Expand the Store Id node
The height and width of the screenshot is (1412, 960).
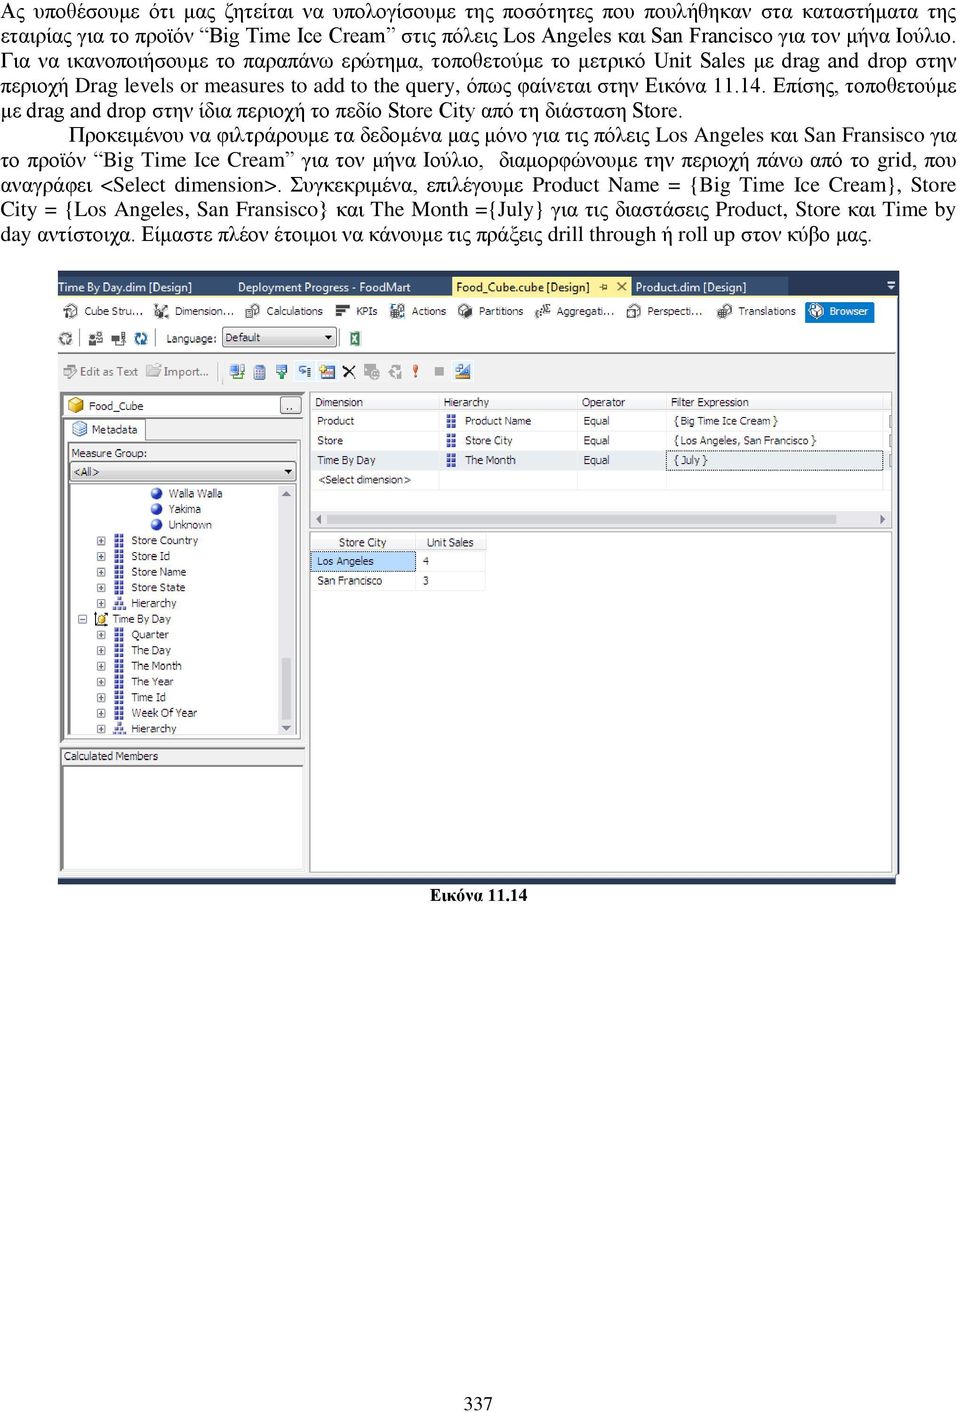[101, 556]
